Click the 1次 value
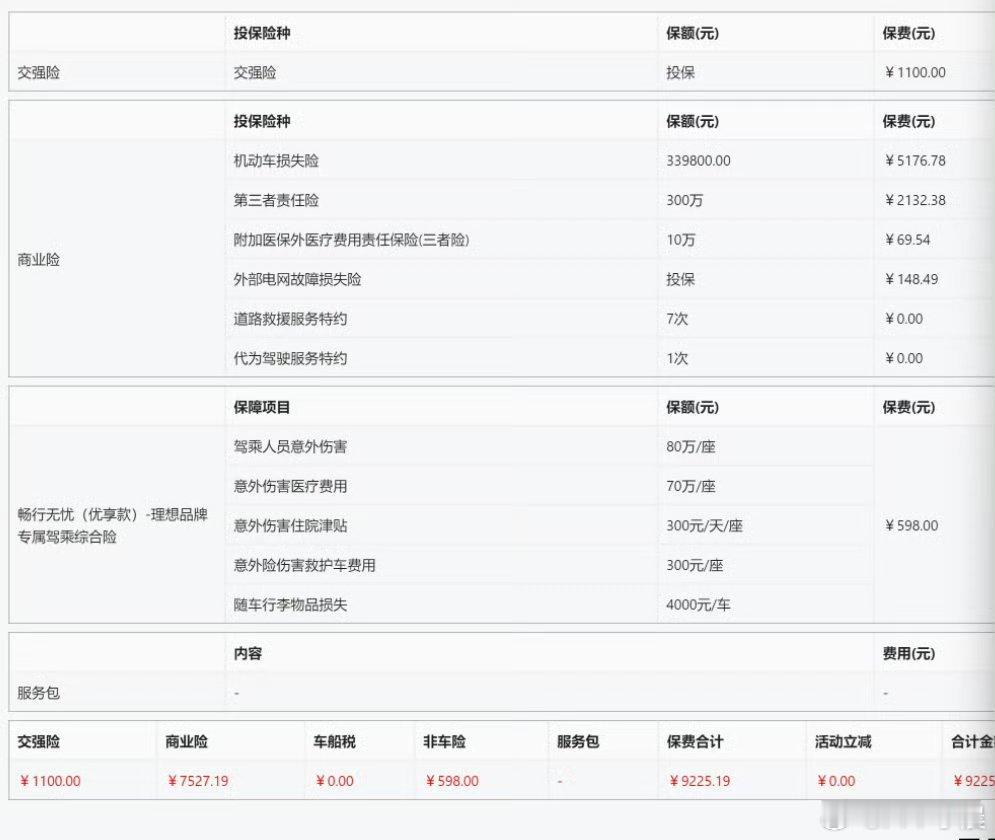The width and height of the screenshot is (995, 840). click(x=676, y=358)
